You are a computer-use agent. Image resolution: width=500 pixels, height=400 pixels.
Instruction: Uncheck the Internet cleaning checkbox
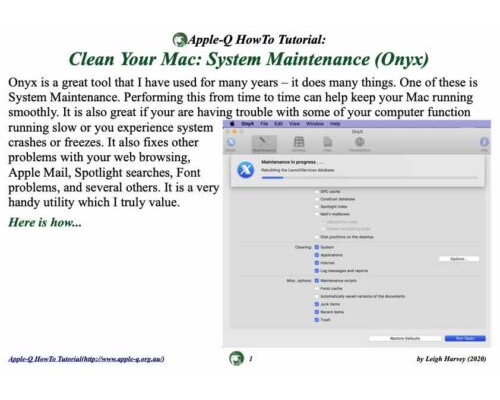pos(317,263)
